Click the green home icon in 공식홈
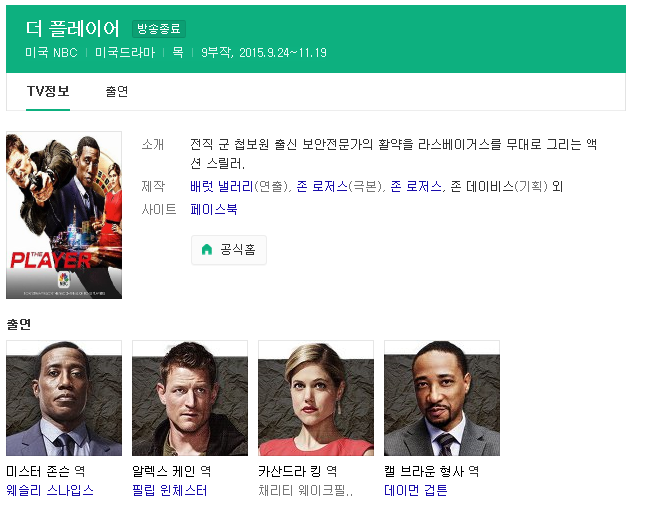The image size is (646, 512). [206, 249]
